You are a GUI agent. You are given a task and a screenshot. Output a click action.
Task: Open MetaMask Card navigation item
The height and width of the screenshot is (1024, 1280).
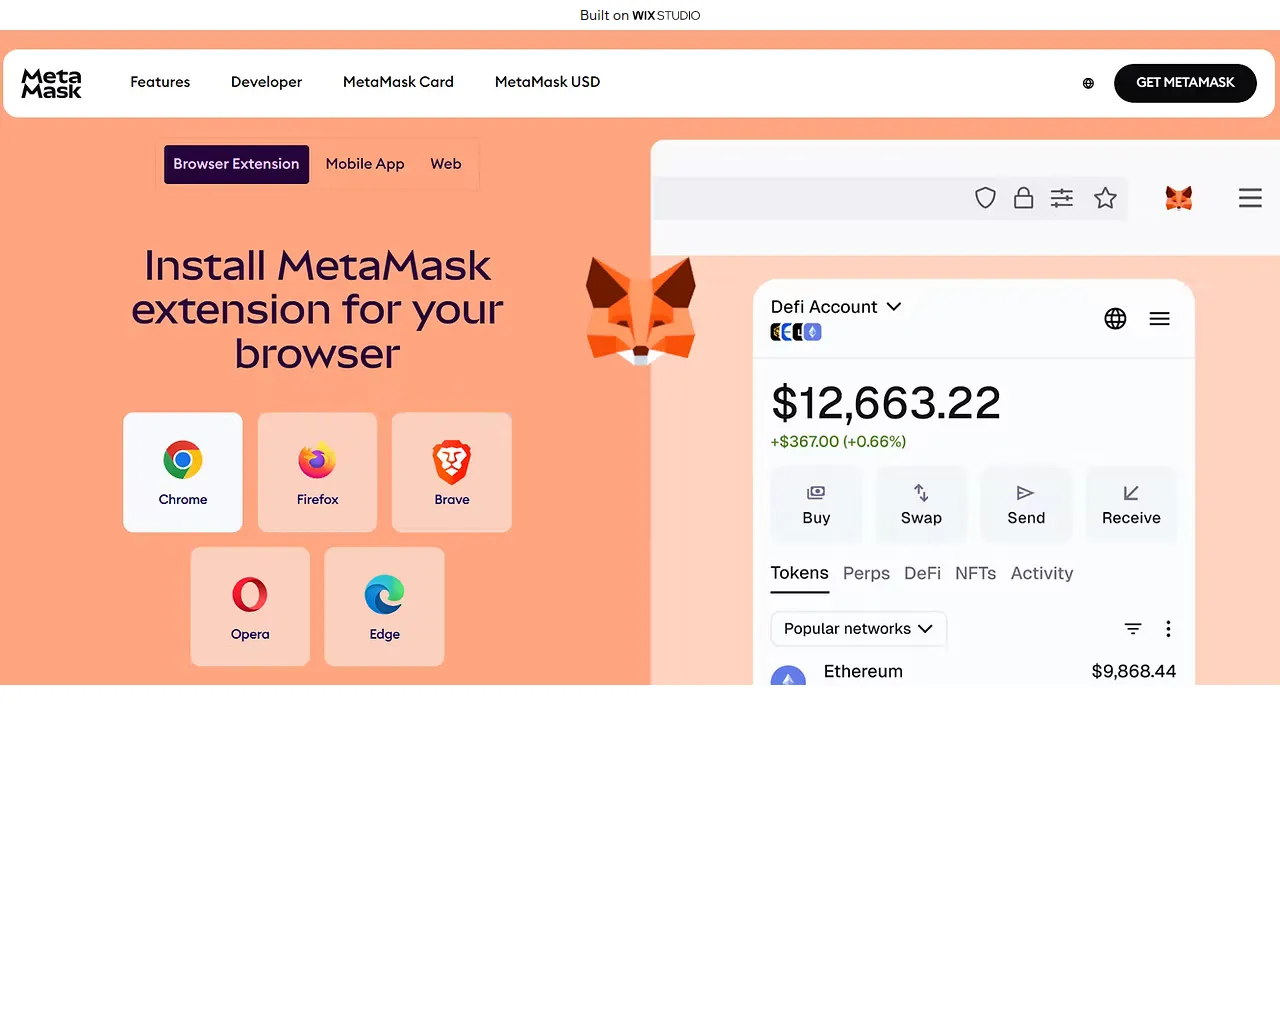pyautogui.click(x=398, y=82)
